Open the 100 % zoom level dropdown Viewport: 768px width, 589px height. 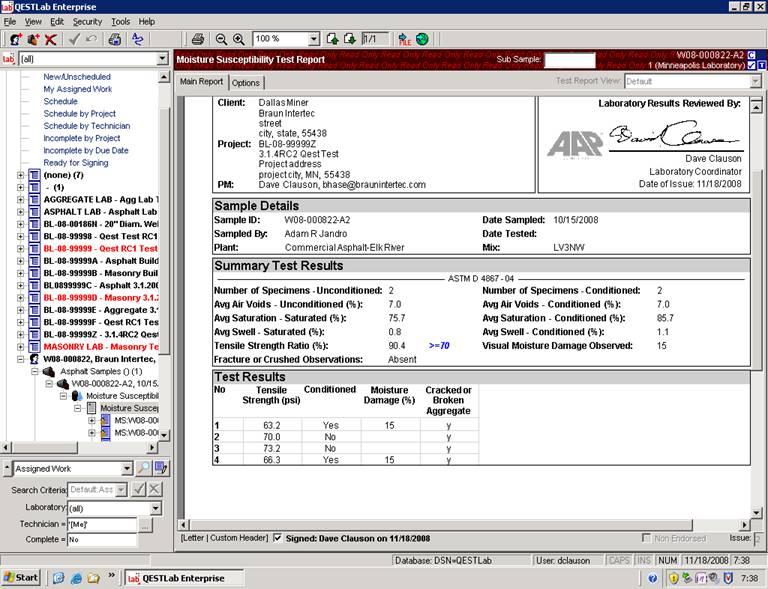313,39
